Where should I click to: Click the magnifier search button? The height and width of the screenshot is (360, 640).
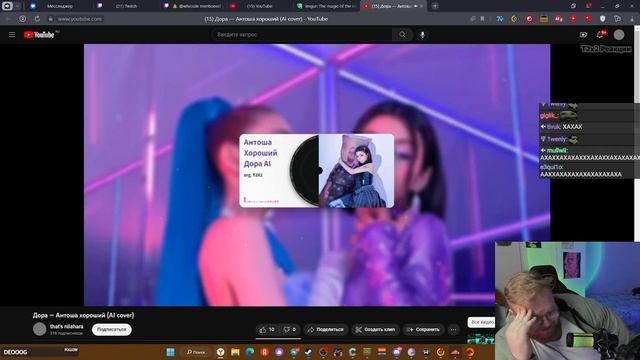[x=402, y=35]
